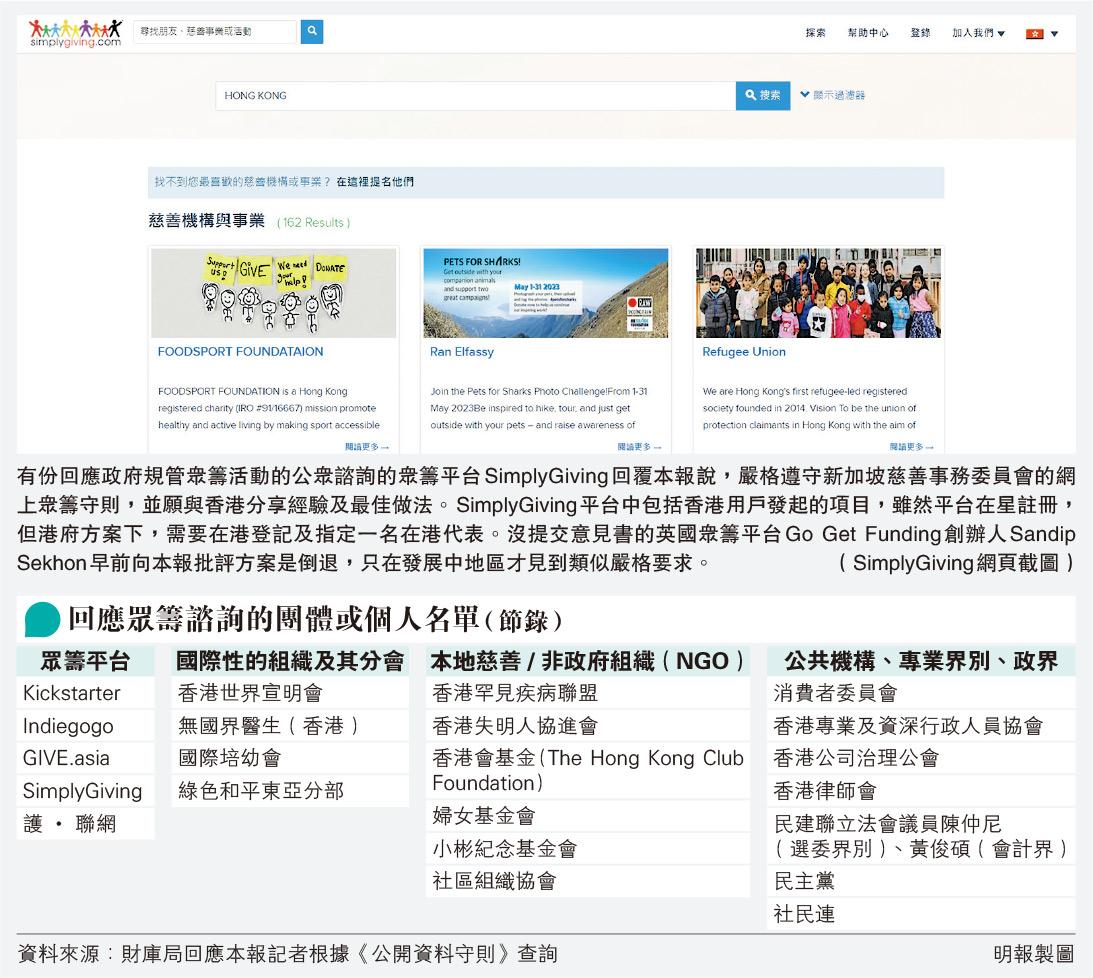The image size is (1093, 978).
Task: Click the 無國界醫生（香港）cell
Action: click(290, 726)
